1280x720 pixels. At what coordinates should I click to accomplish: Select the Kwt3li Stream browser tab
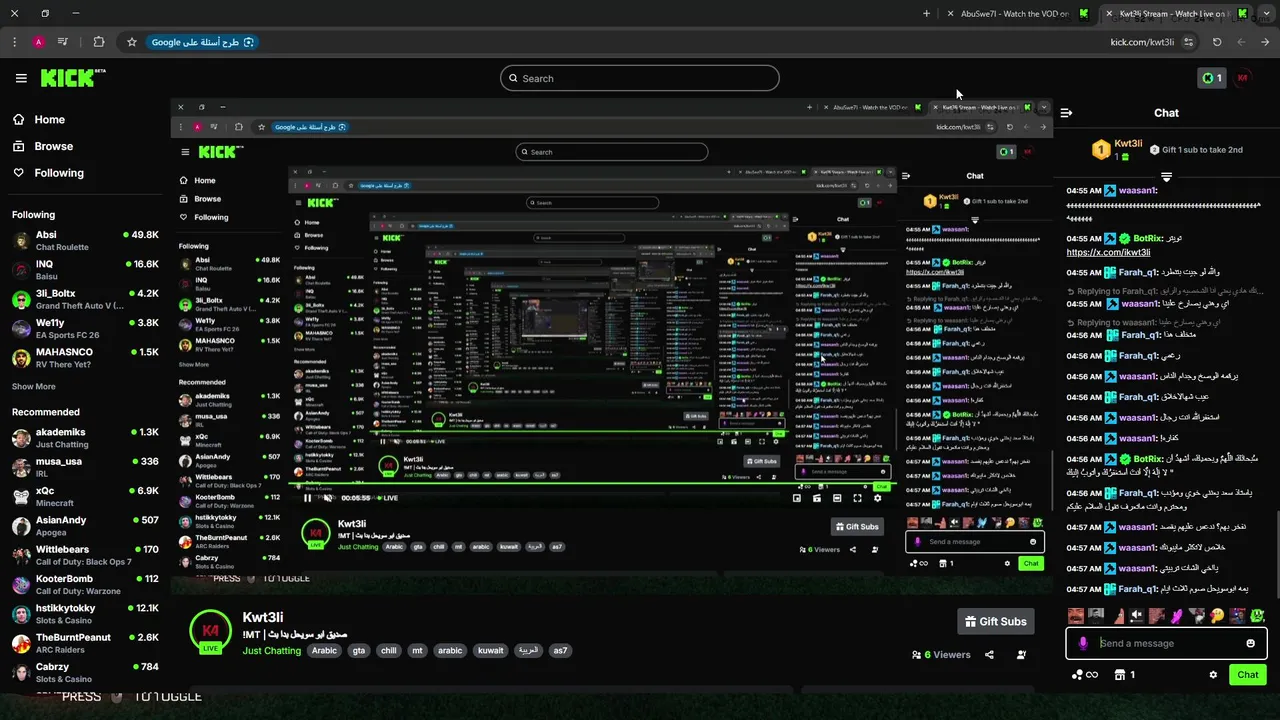click(1174, 14)
